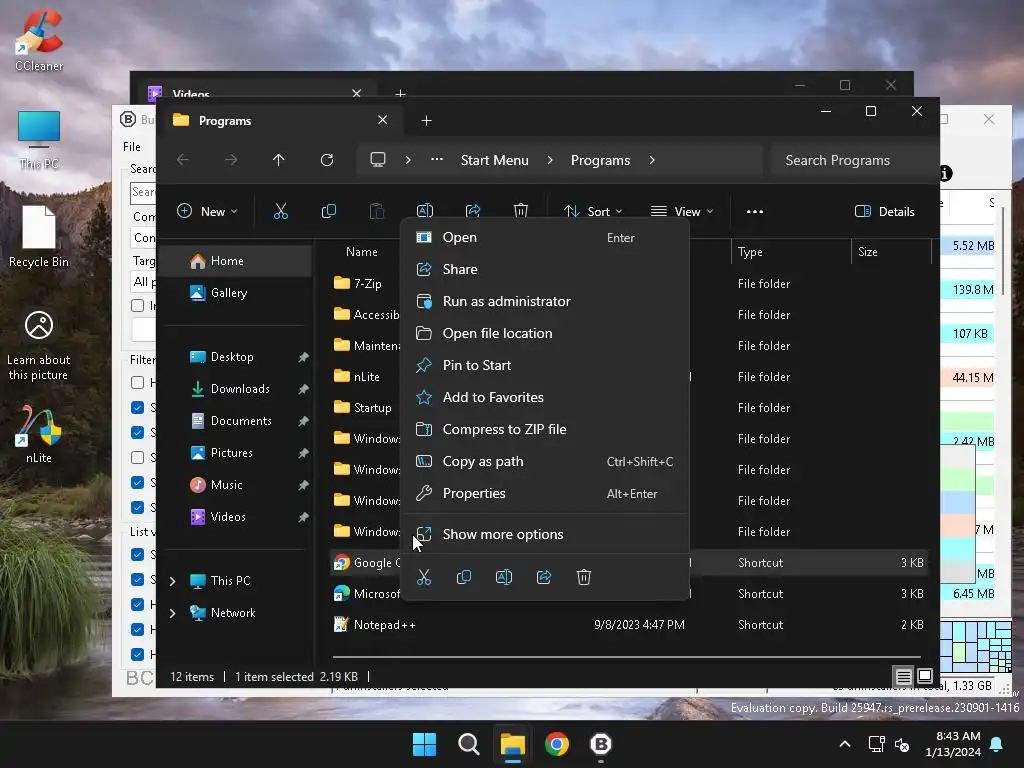The width and height of the screenshot is (1024, 768).
Task: Select the nLite desktop icon
Action: (x=39, y=434)
